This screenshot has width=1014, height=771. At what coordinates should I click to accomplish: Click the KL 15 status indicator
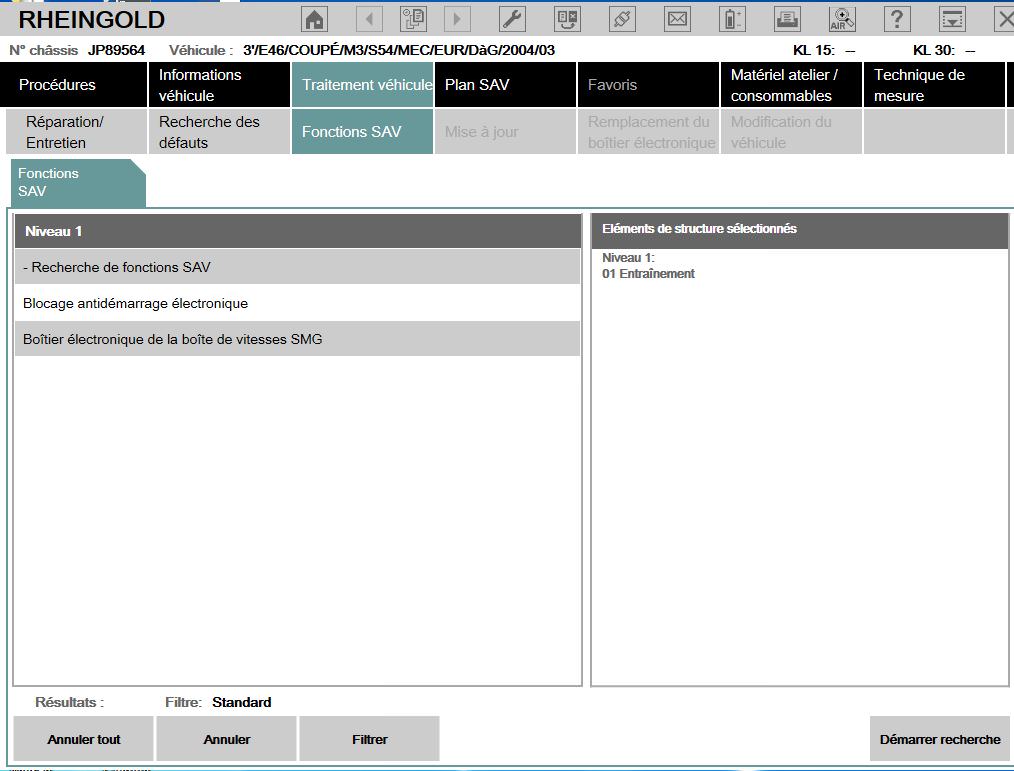[824, 50]
